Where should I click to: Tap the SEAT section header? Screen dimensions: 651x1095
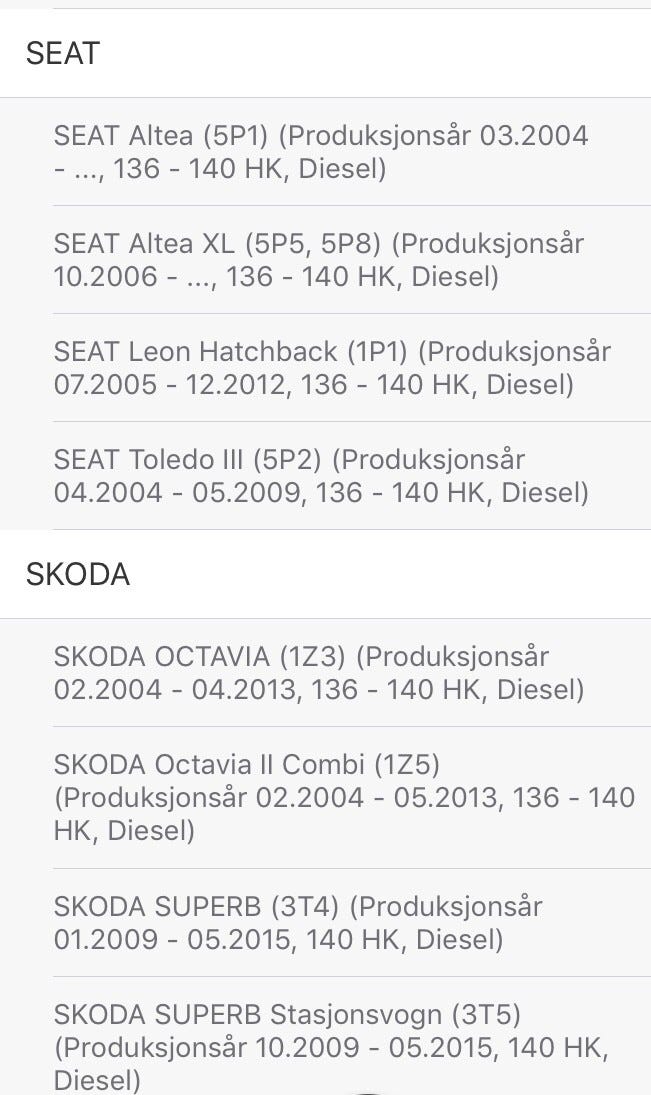click(62, 54)
